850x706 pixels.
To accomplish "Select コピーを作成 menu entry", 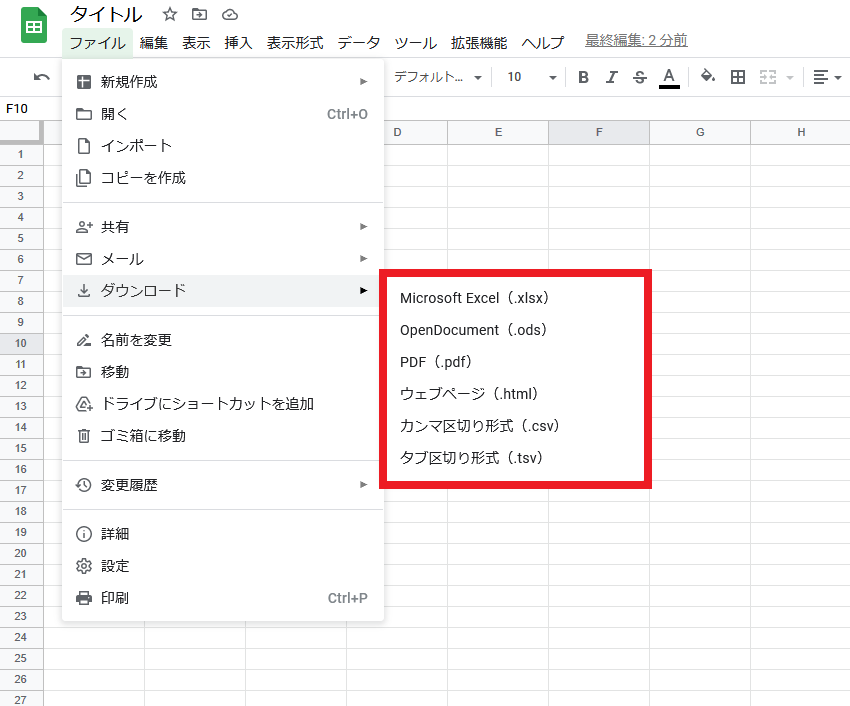I will (x=223, y=178).
